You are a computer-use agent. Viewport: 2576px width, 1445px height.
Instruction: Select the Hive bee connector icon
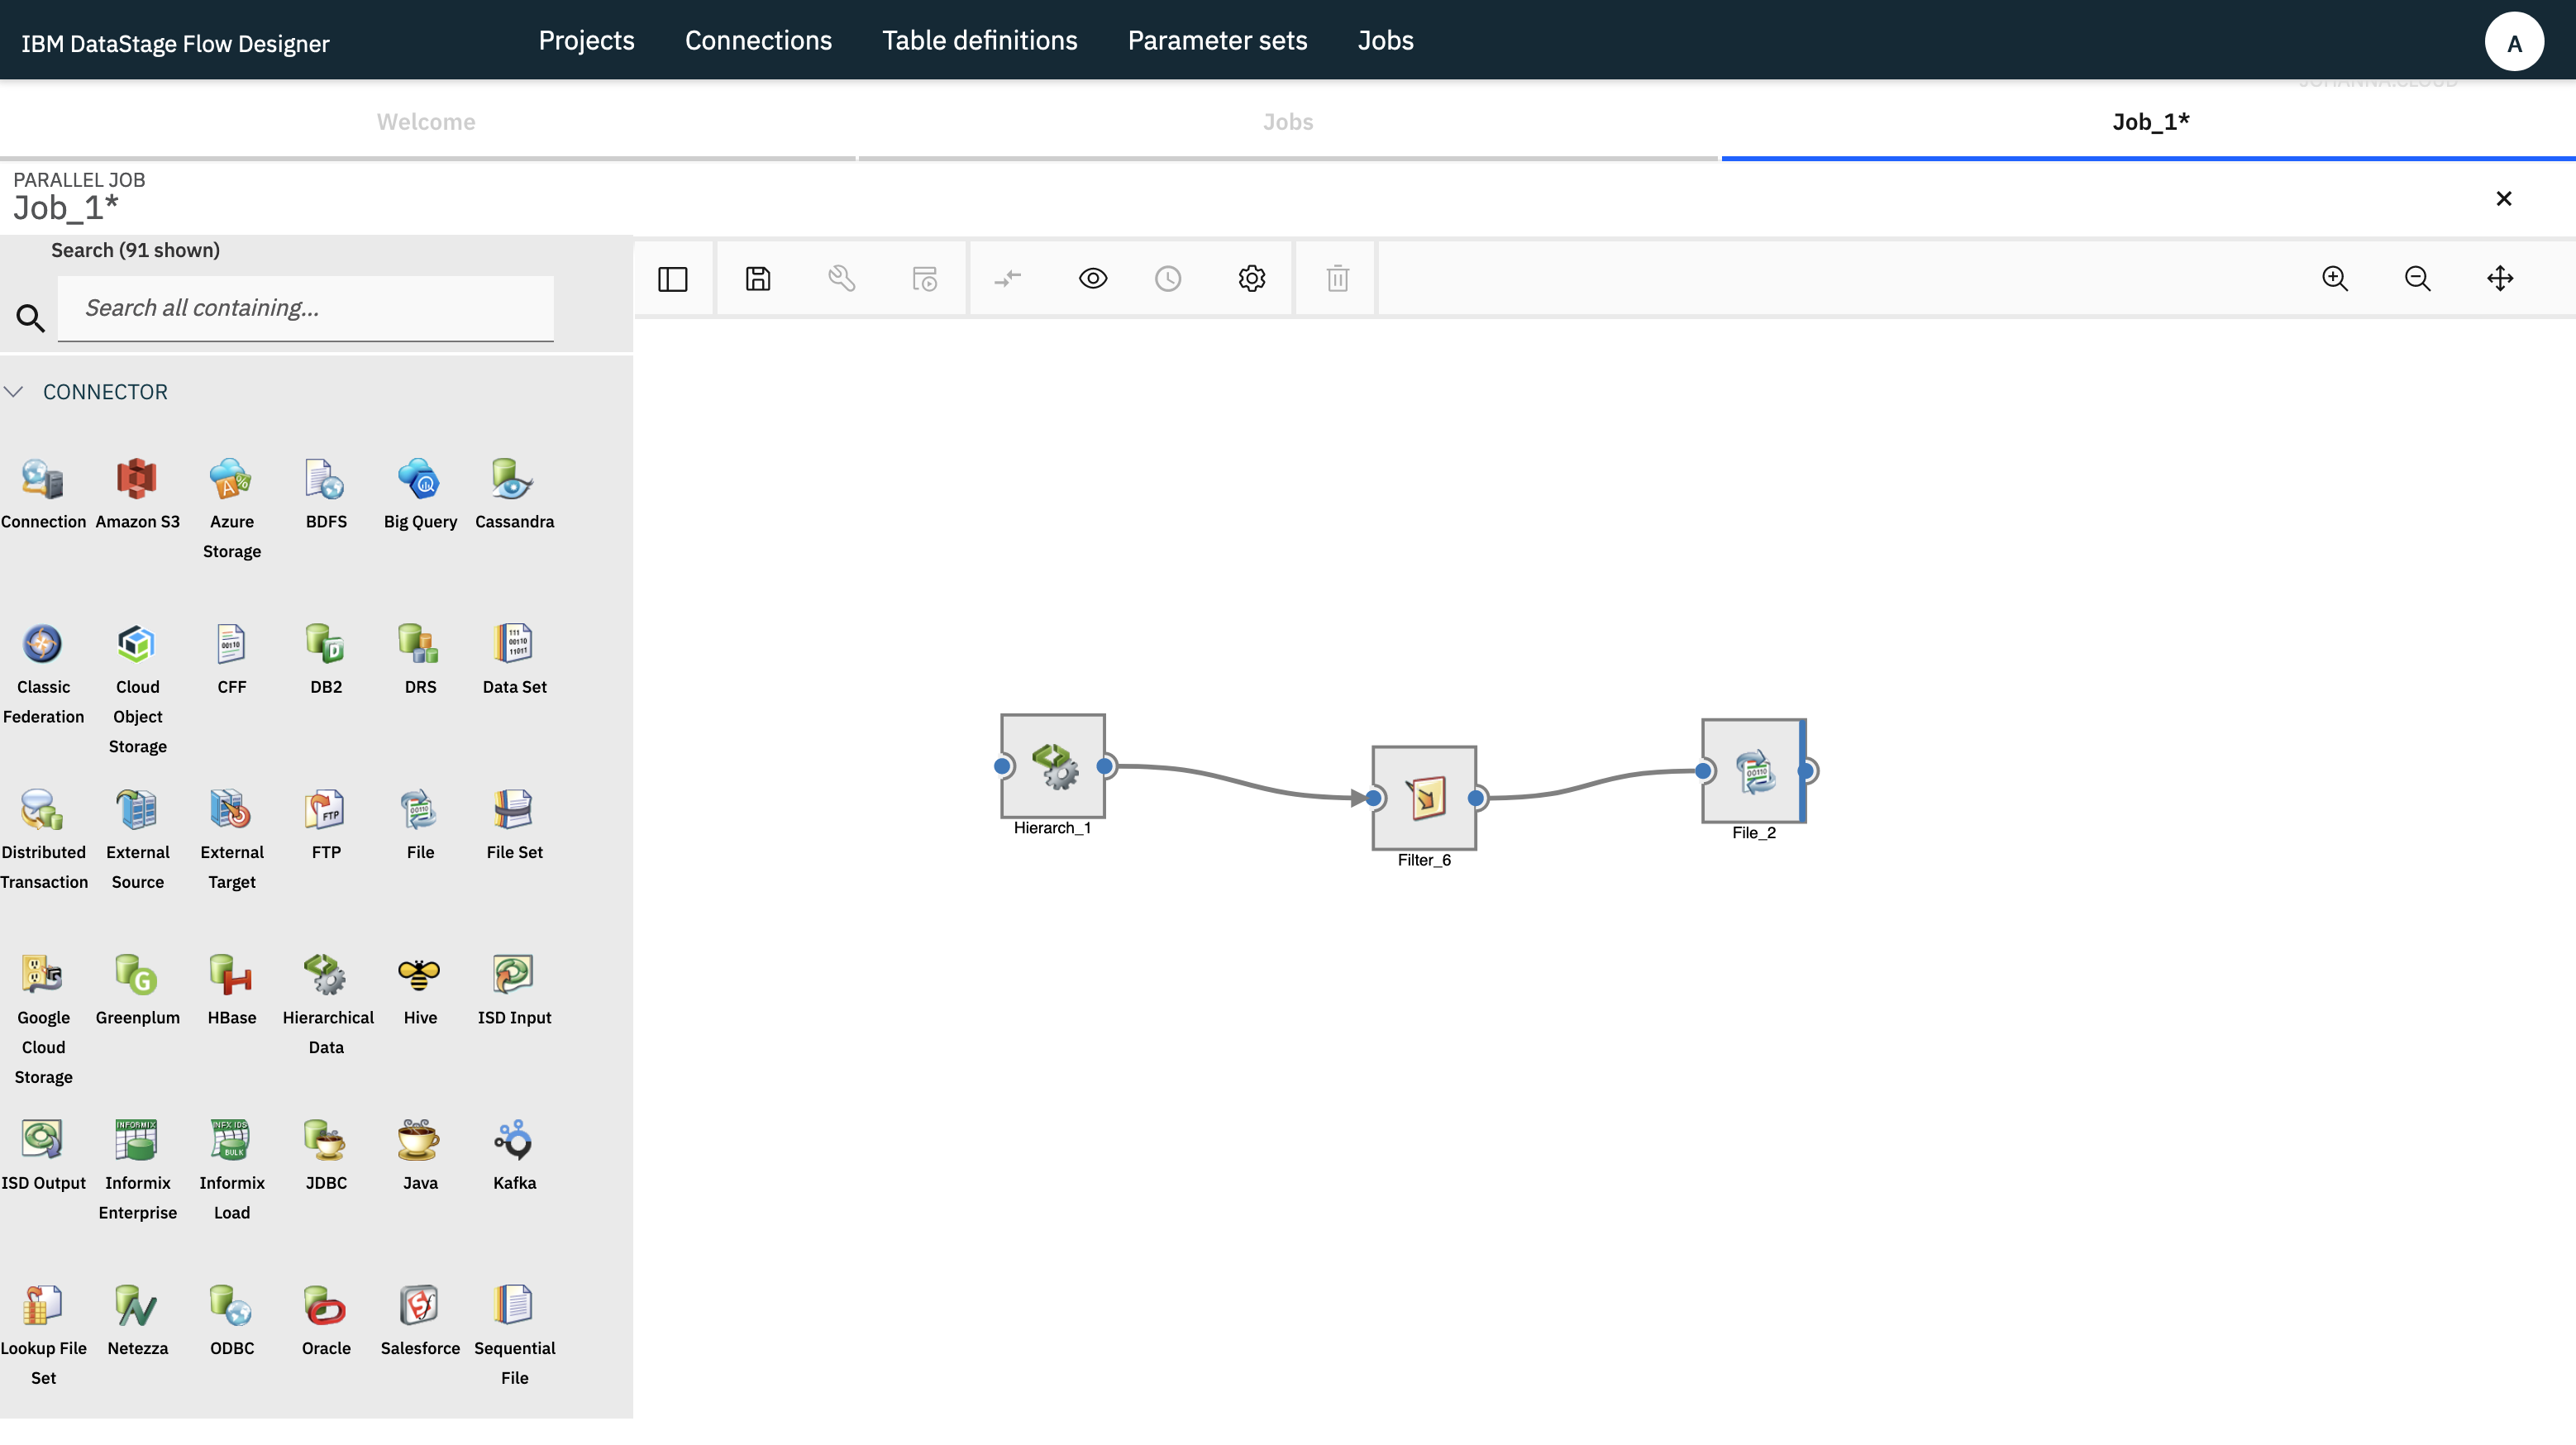tap(420, 975)
